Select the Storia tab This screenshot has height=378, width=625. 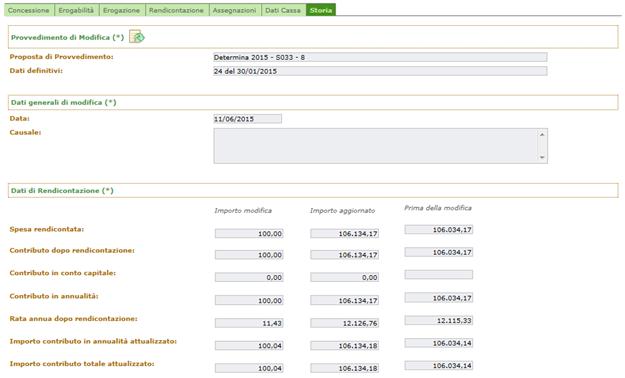[321, 10]
